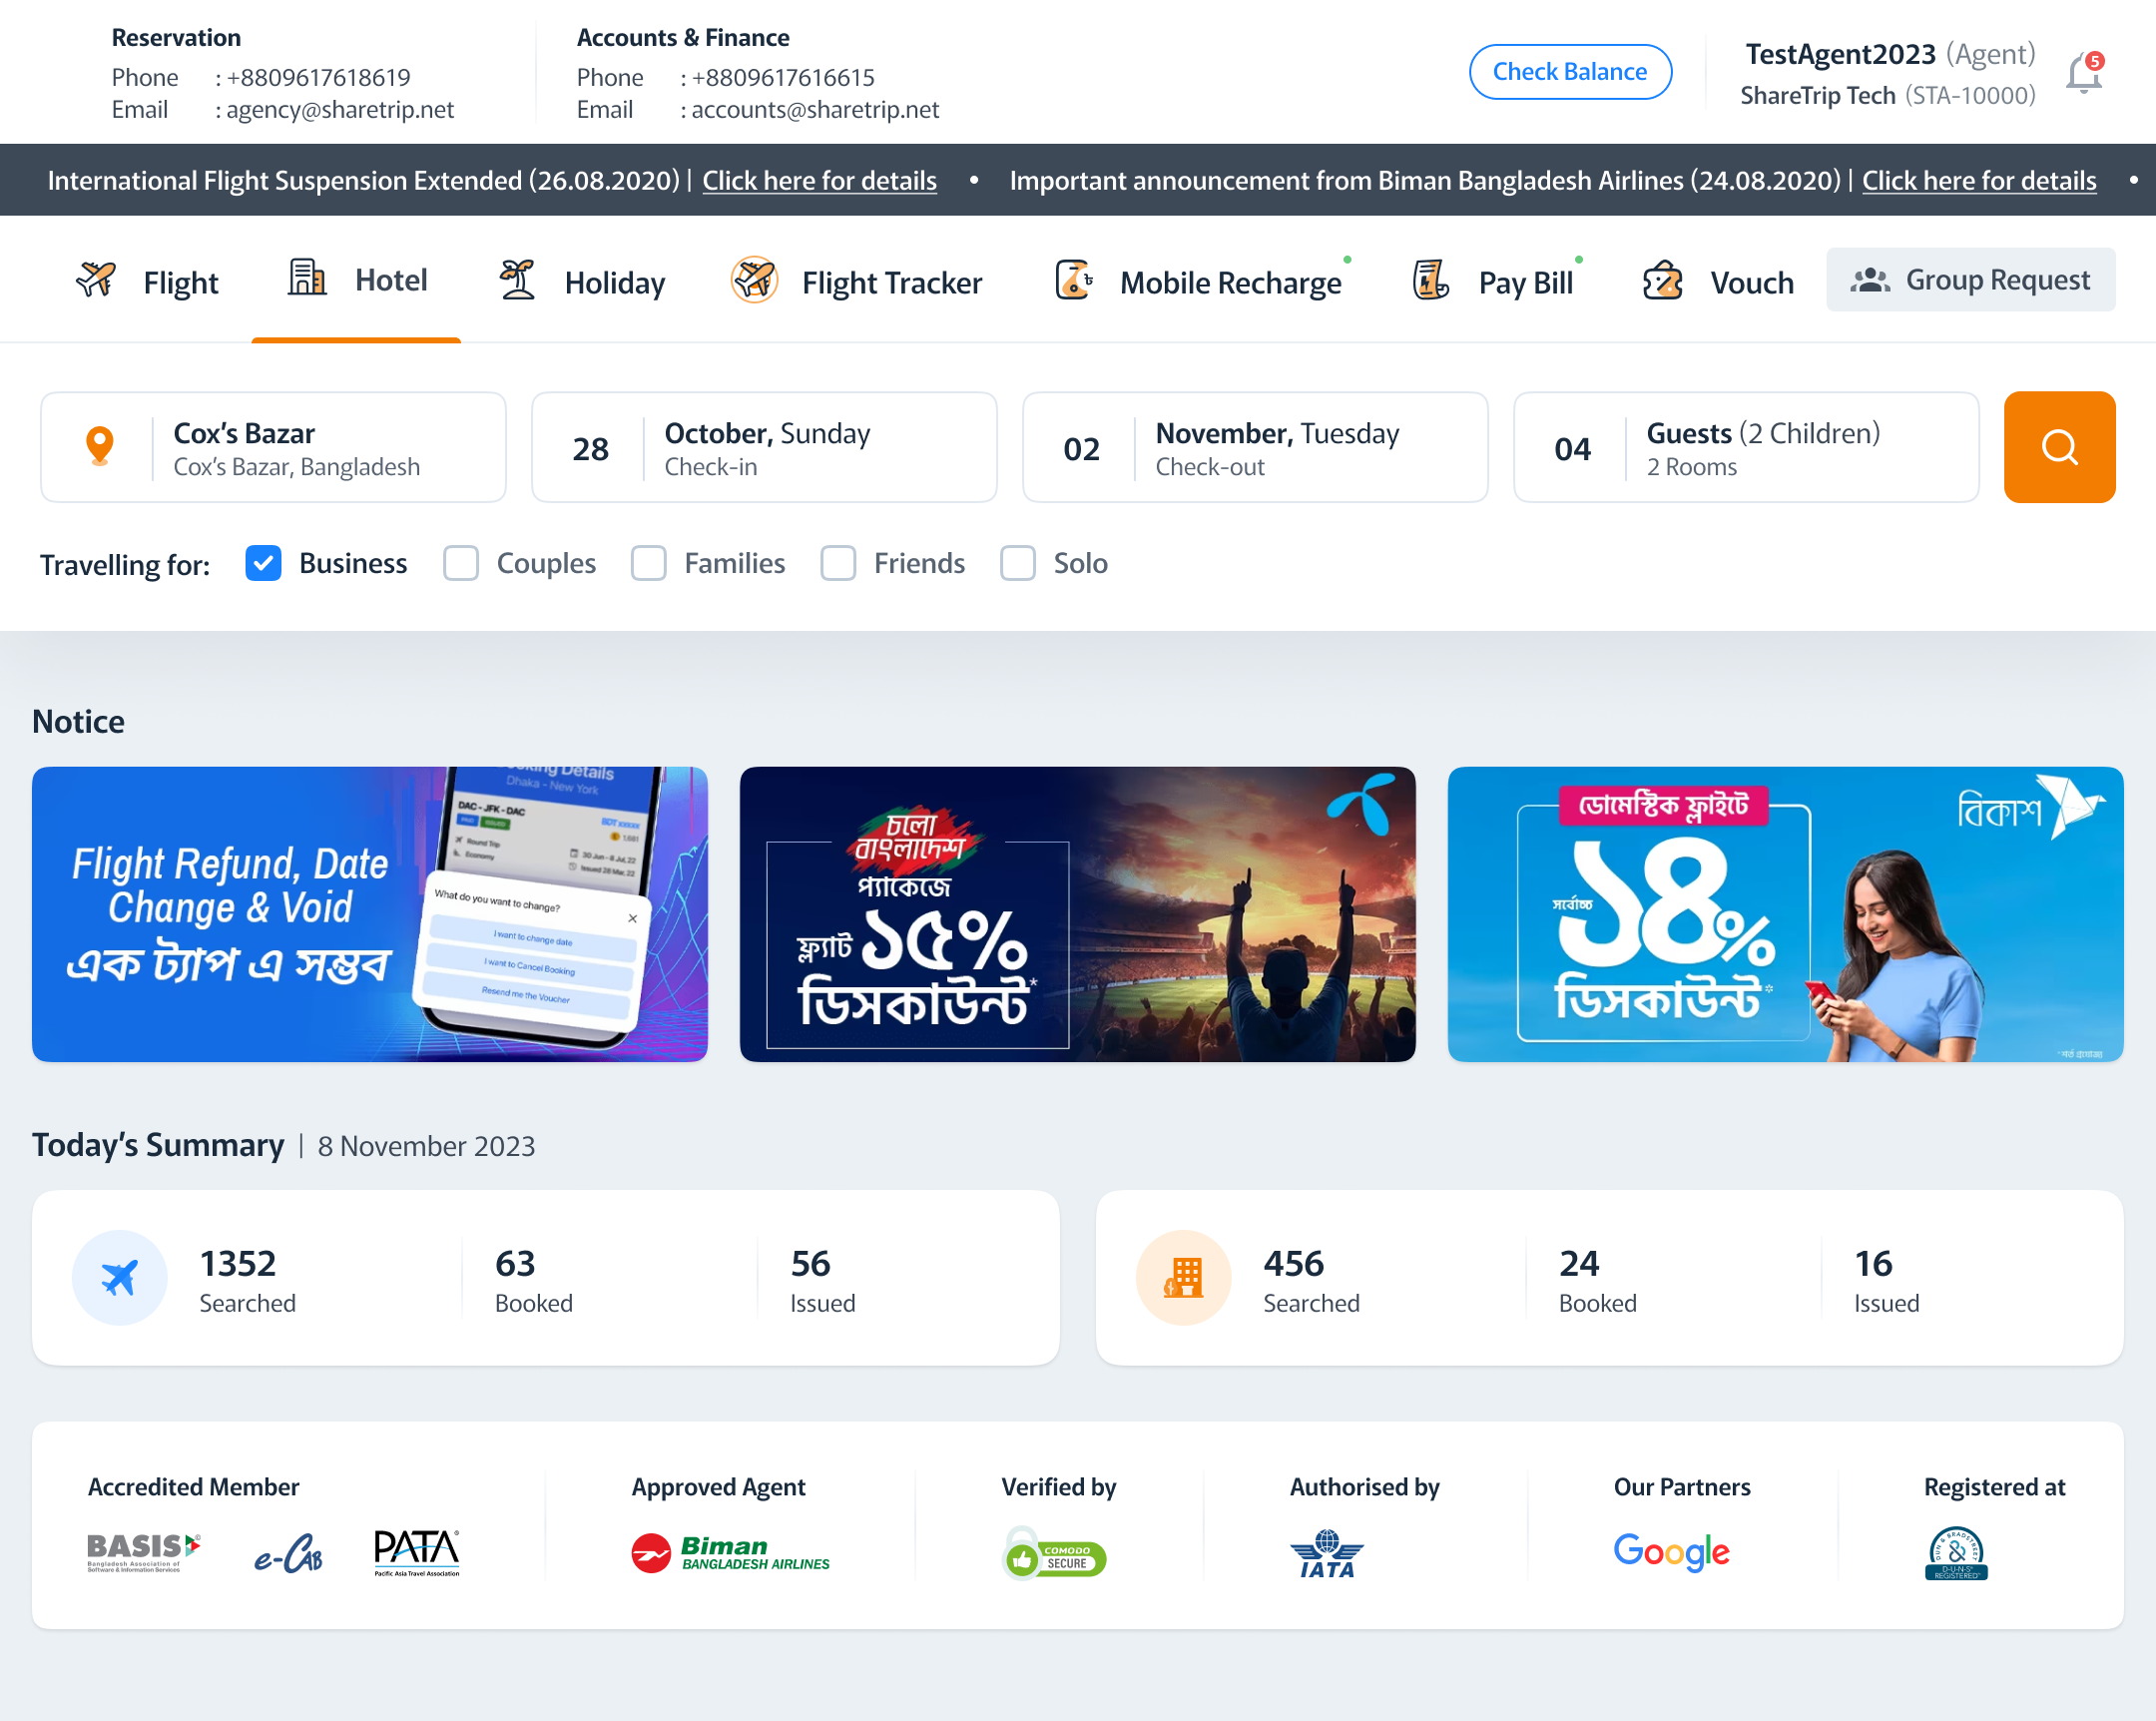Screen dimensions: 2156x1721
Task: Click the 24 Booked hotels stat
Action: coord(1597,1279)
